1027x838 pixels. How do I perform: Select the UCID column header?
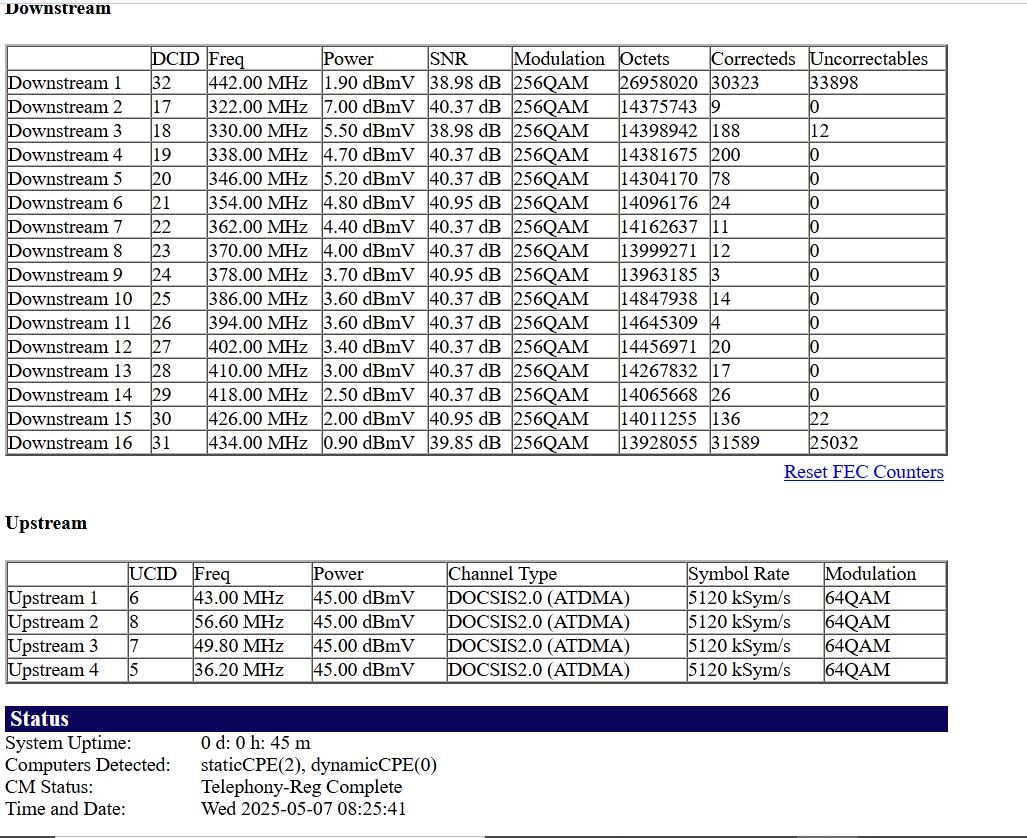153,574
